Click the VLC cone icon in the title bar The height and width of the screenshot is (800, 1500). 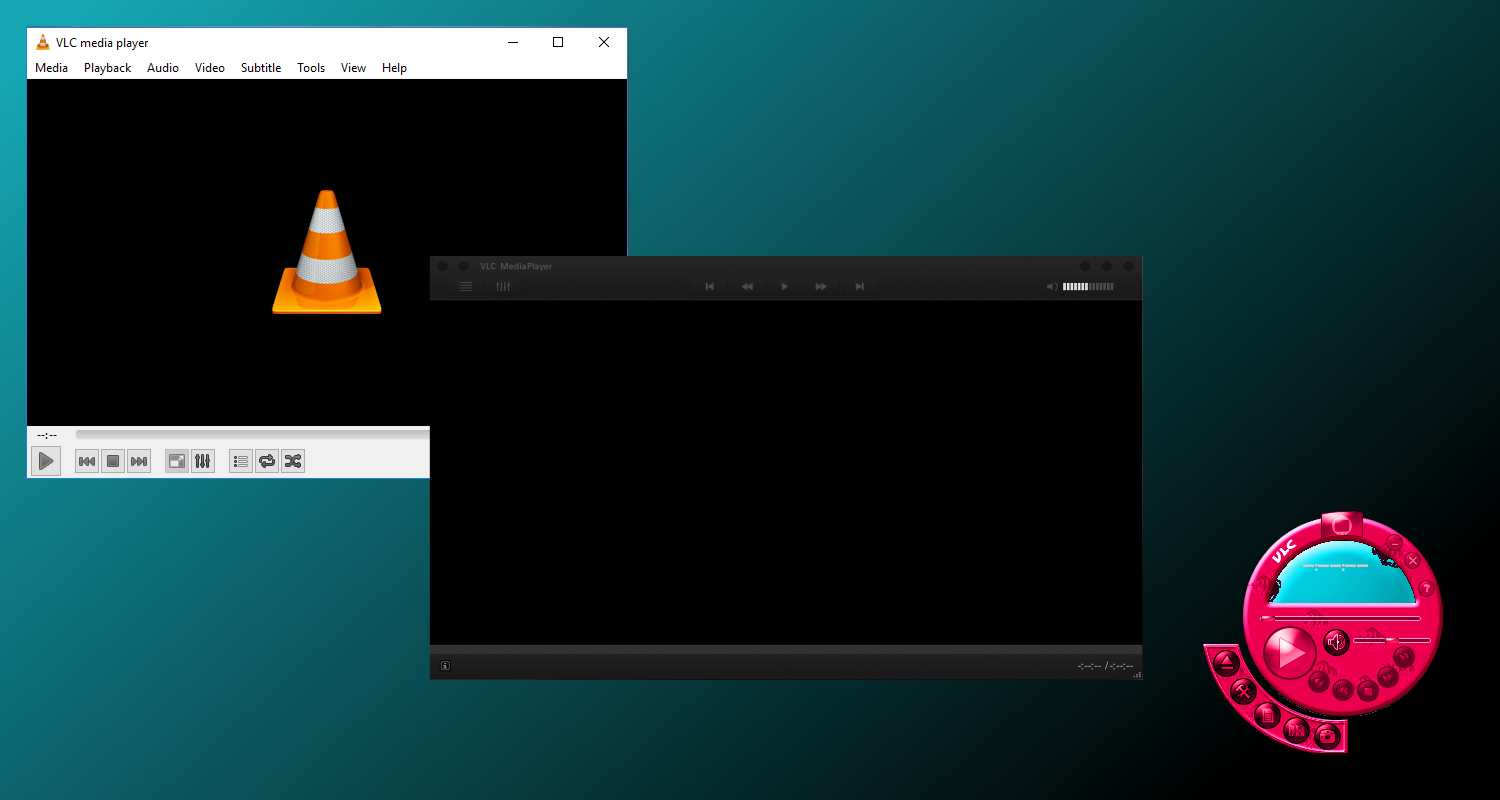pyautogui.click(x=42, y=42)
